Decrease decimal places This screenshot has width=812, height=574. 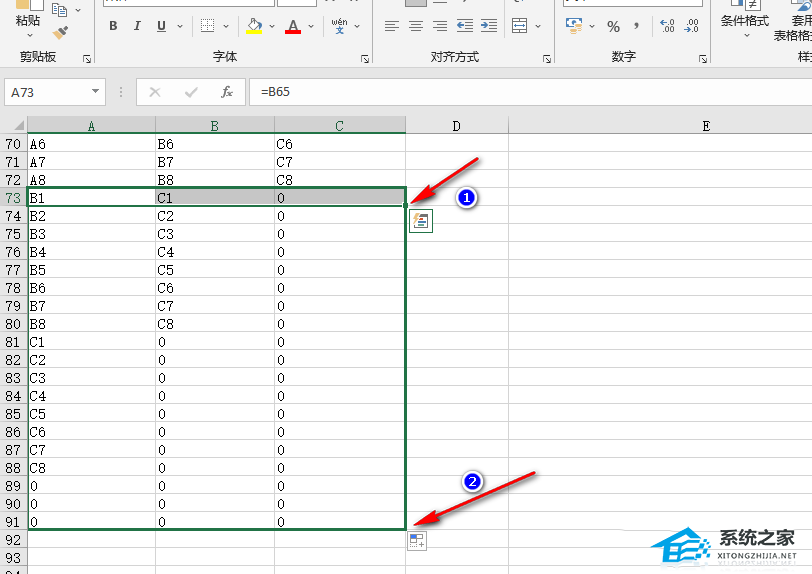click(x=691, y=26)
